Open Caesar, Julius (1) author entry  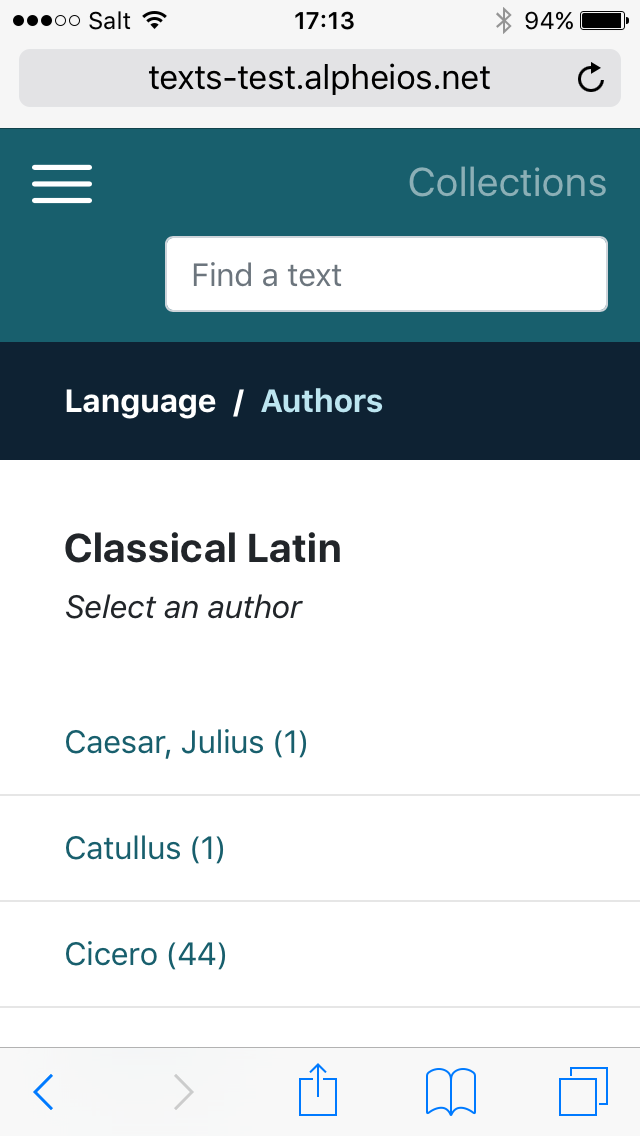(x=186, y=742)
